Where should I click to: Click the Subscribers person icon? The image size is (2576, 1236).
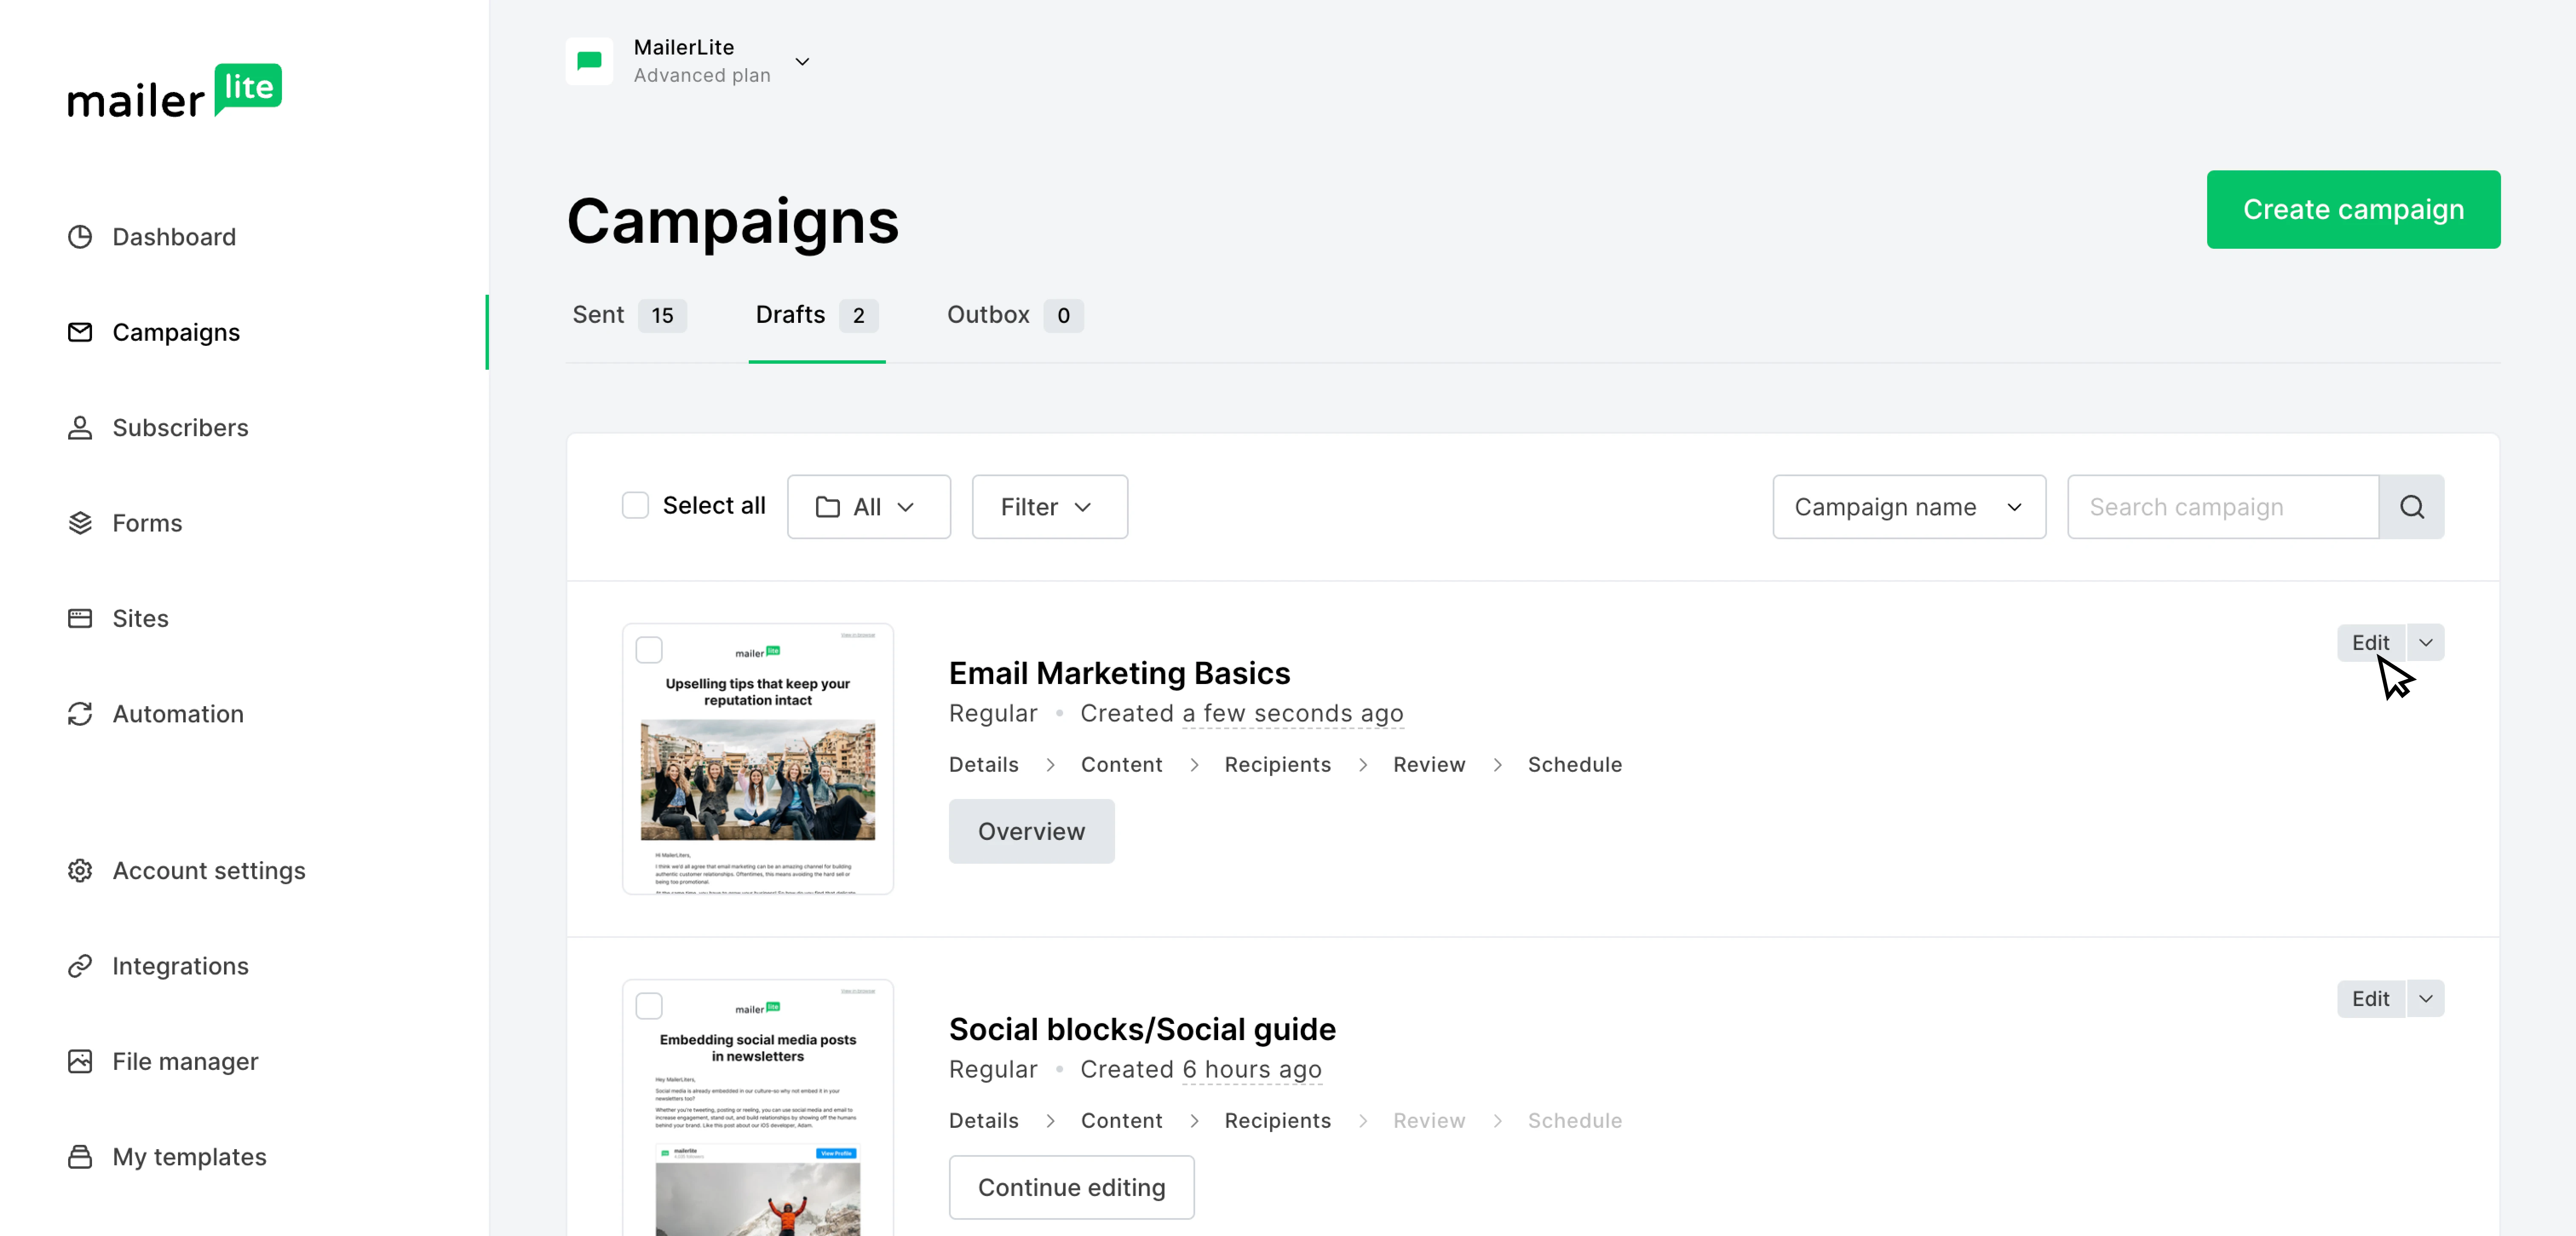pos(80,428)
